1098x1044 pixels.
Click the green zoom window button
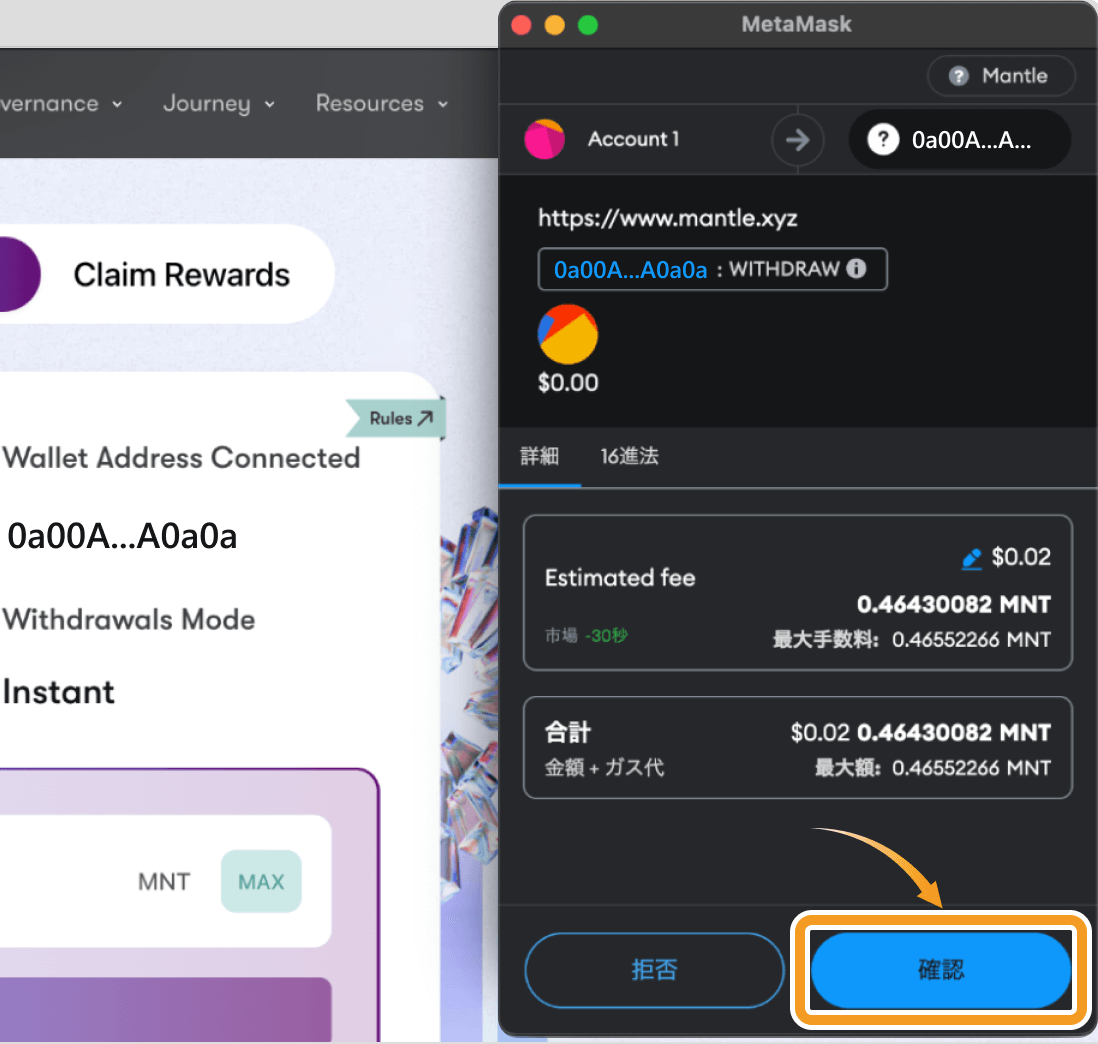(588, 25)
